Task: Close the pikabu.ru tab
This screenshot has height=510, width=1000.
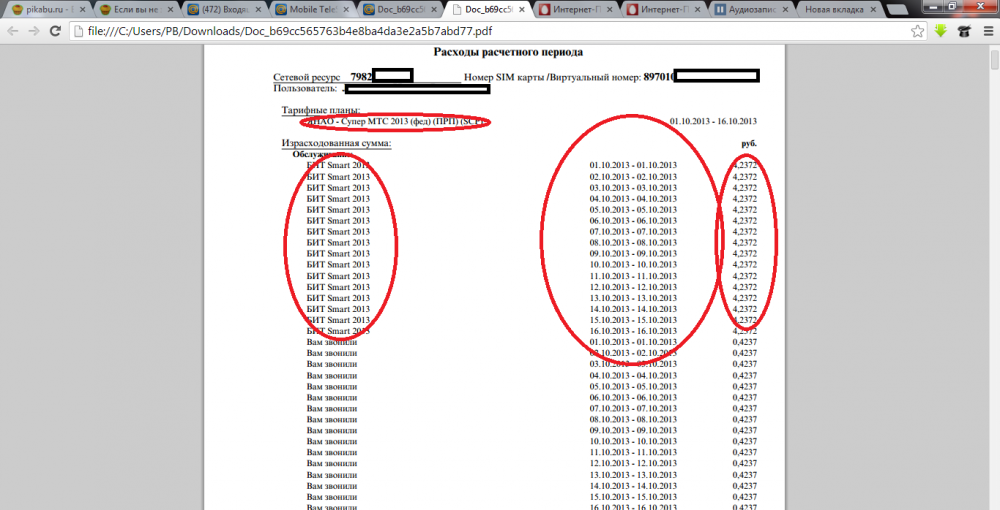Action: coord(83,10)
